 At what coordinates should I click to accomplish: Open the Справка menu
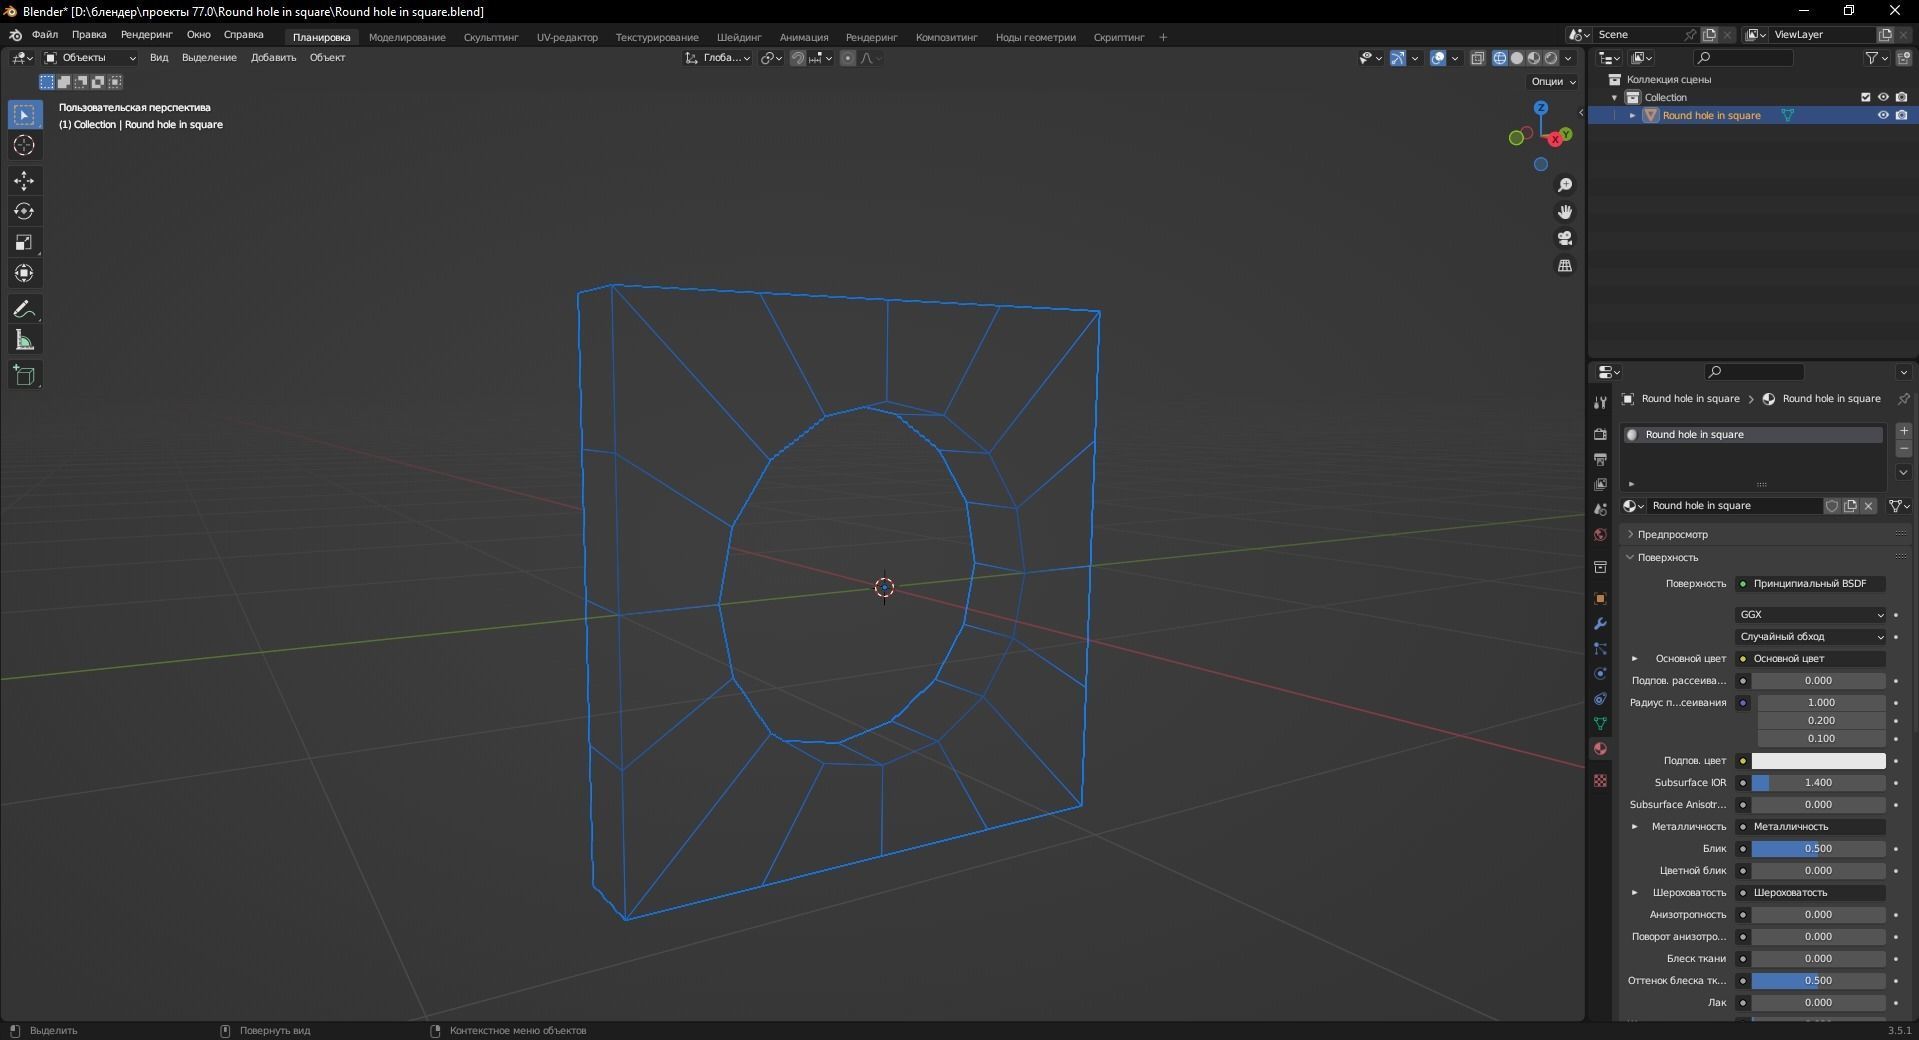click(244, 35)
